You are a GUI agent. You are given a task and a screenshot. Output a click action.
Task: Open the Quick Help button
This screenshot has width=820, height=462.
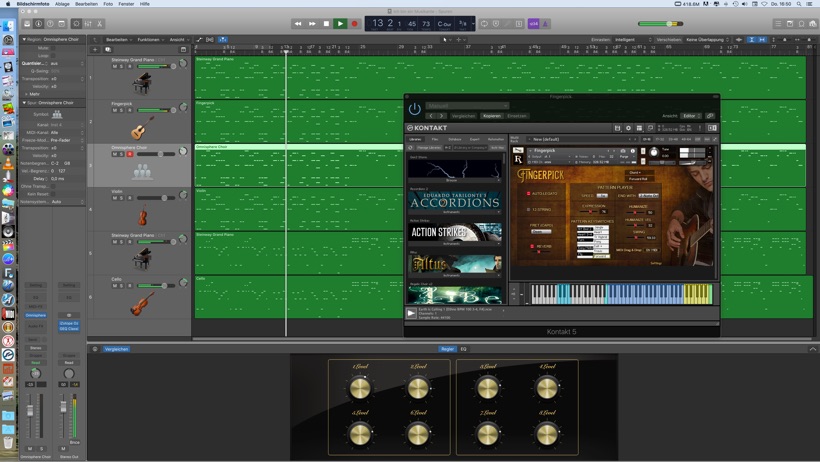click(50, 24)
